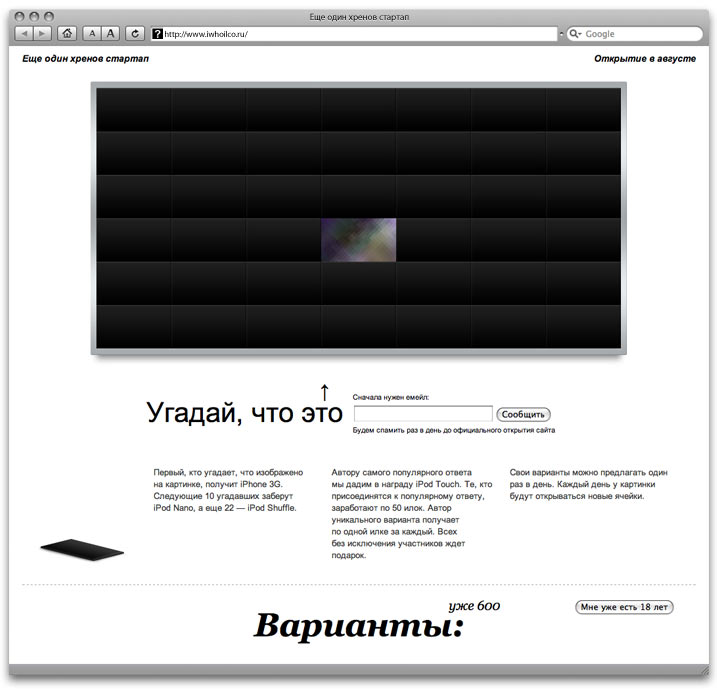
Task: Click the Мне уже есть 18 лет button
Action: [x=625, y=607]
